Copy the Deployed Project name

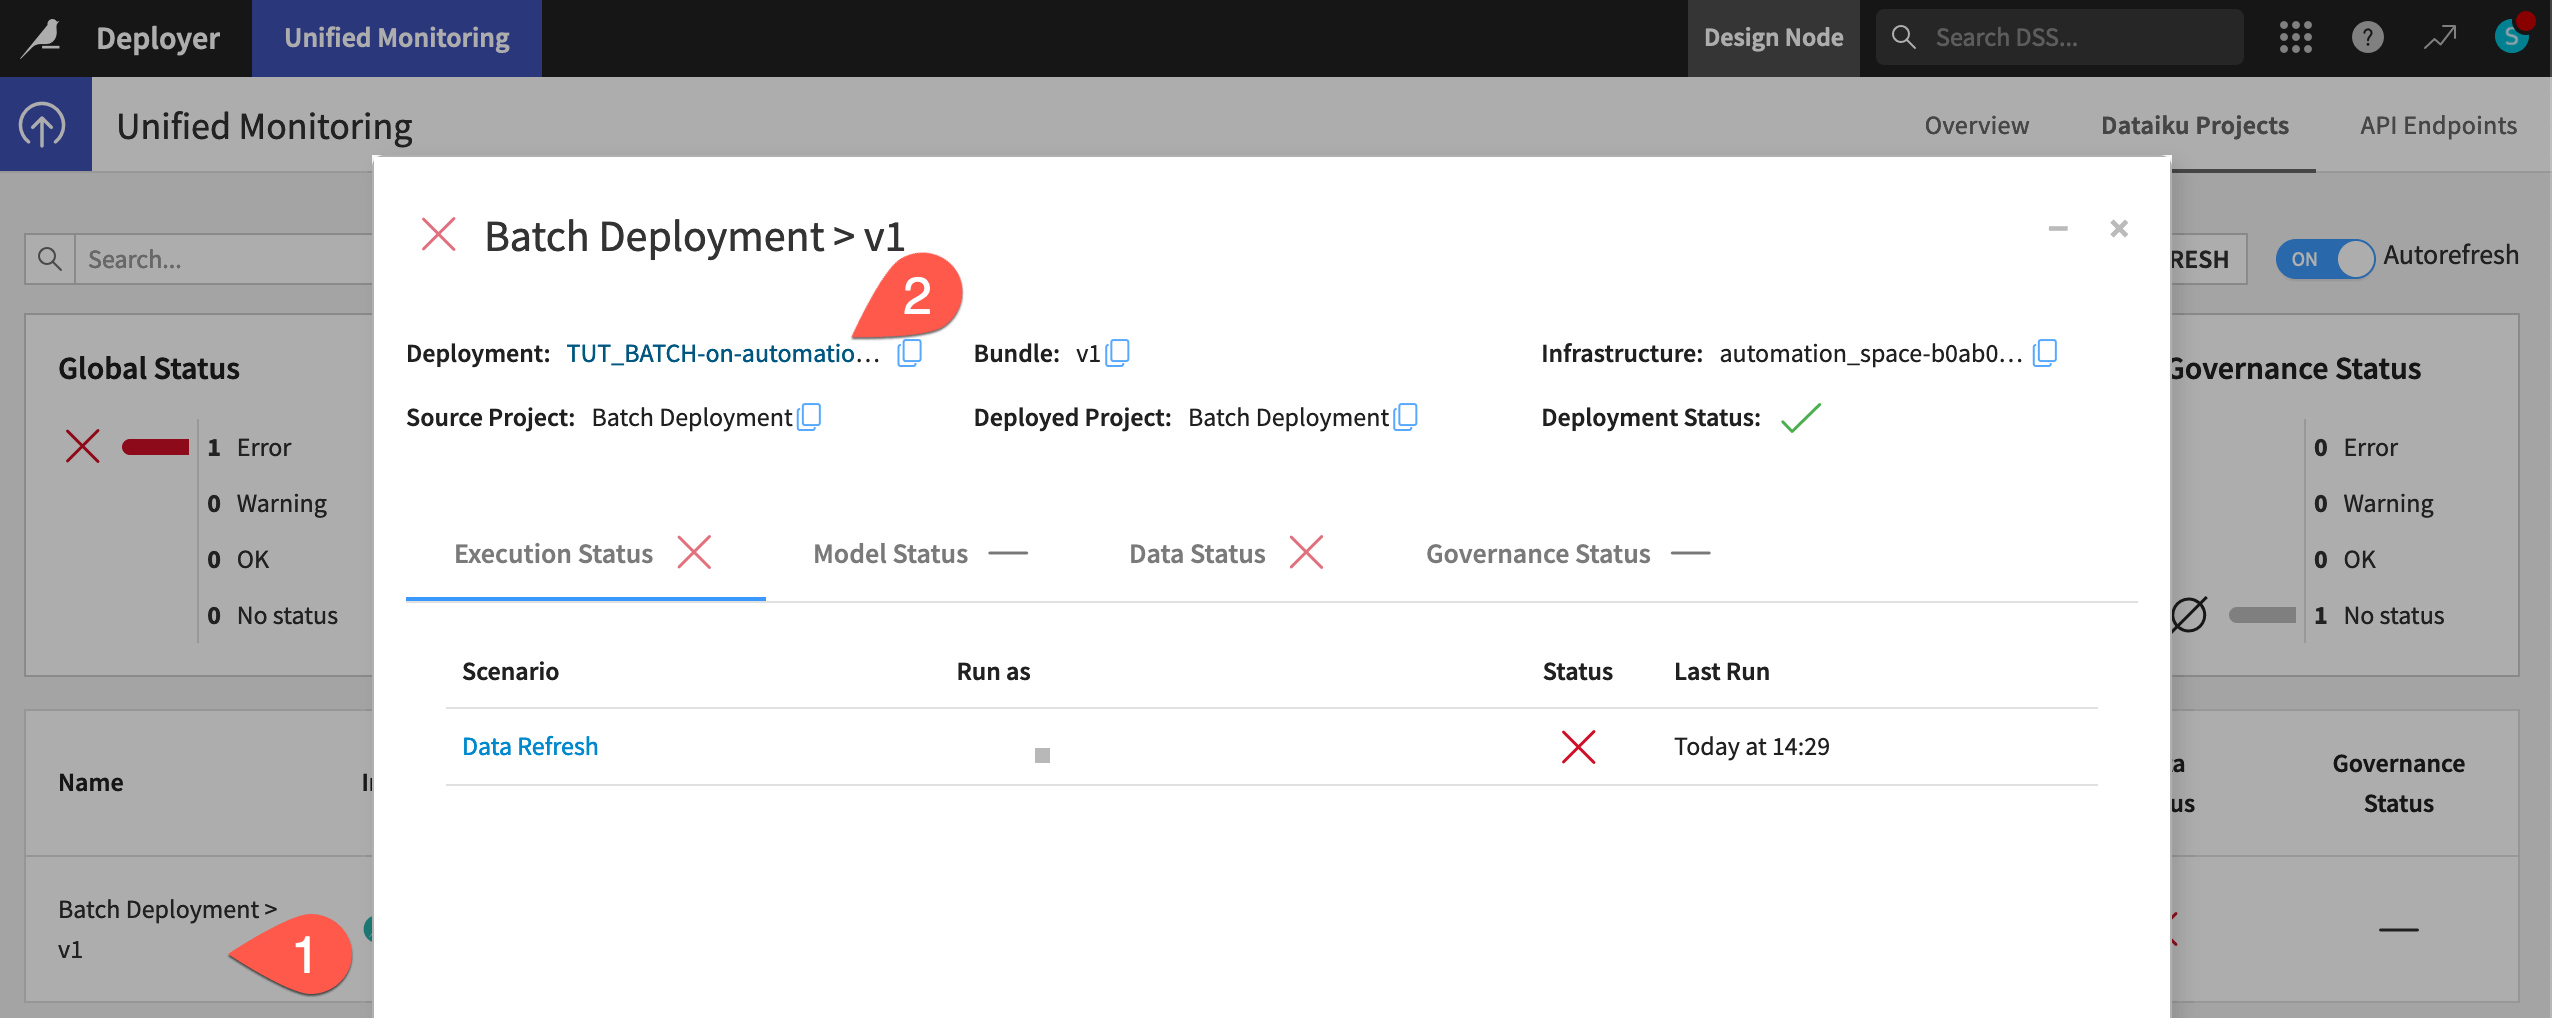click(1405, 417)
